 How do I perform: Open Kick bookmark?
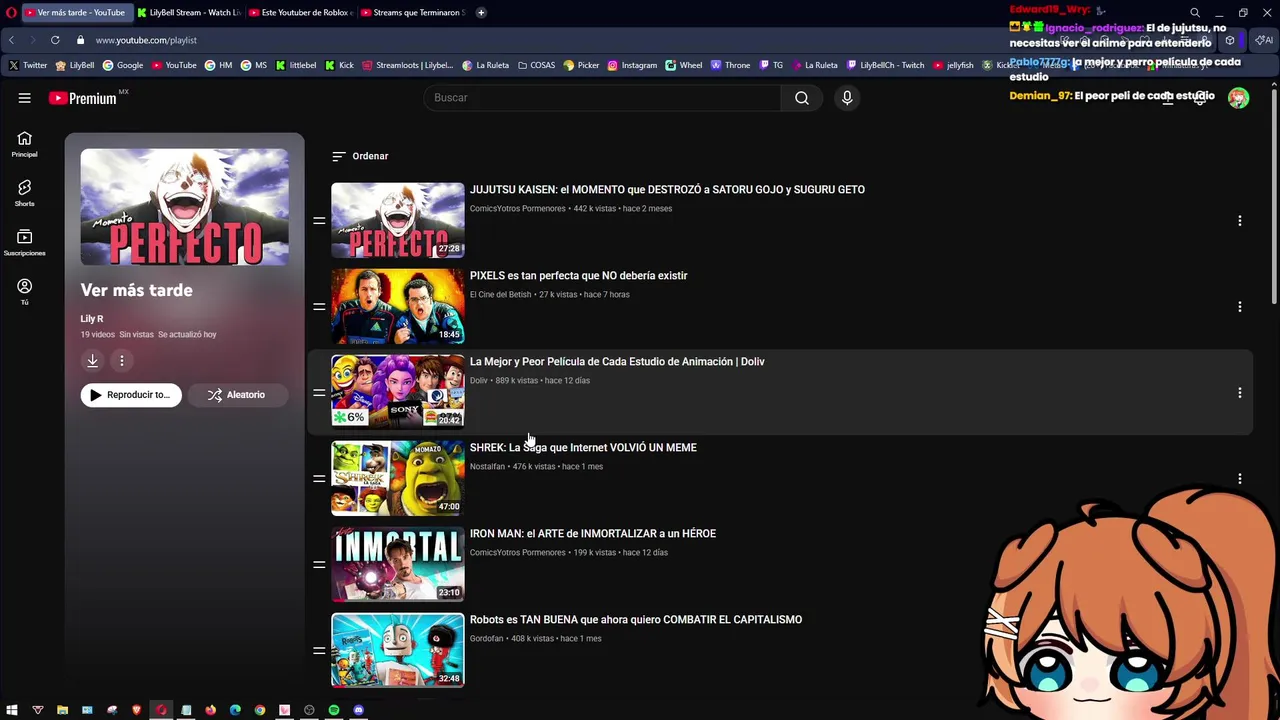[340, 65]
